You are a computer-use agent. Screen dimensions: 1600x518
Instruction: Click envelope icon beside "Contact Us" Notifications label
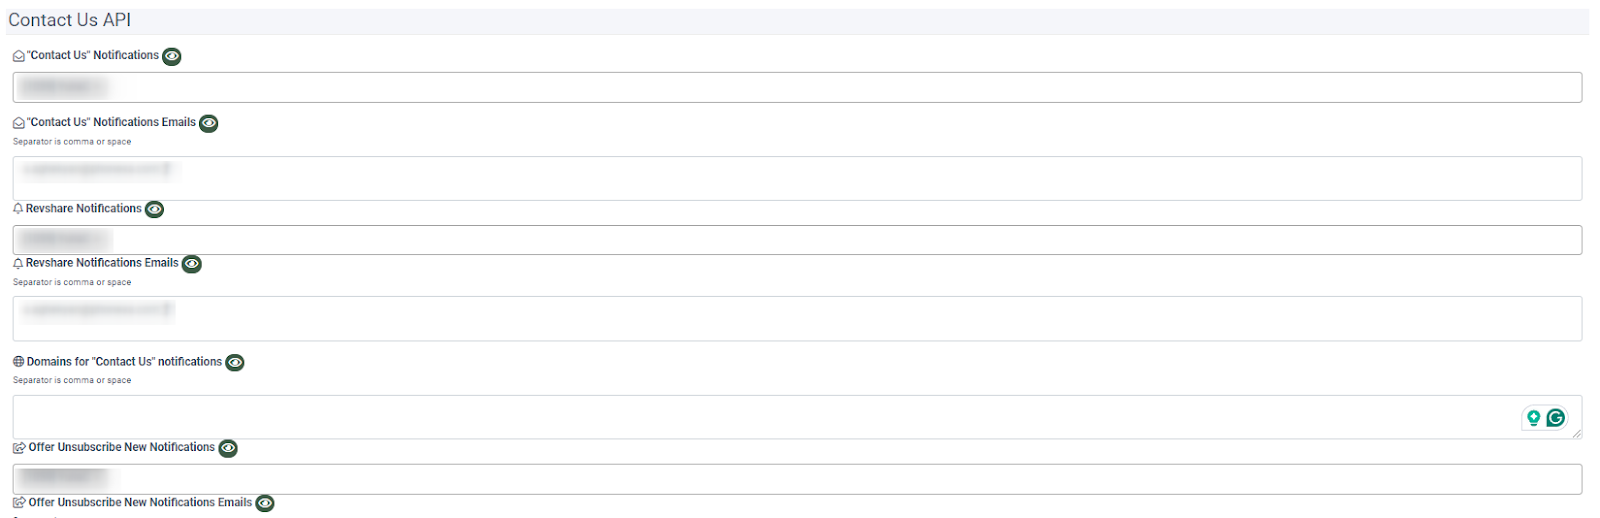18,56
